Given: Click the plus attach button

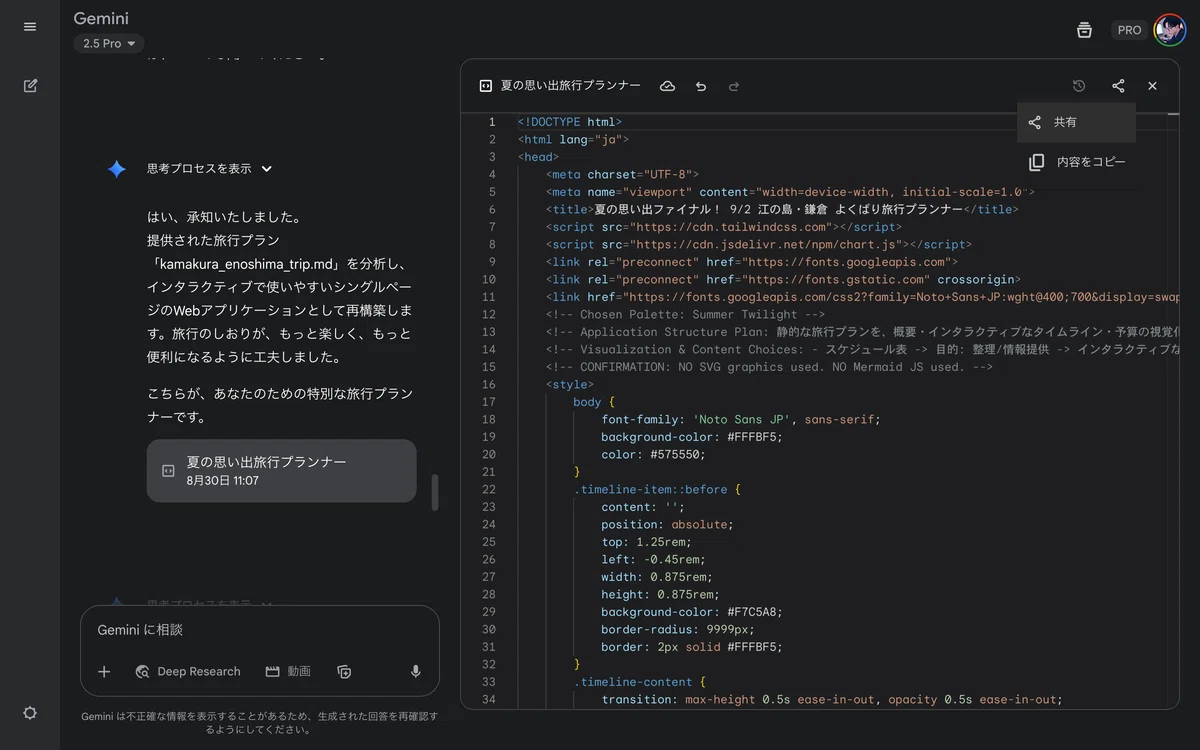Looking at the screenshot, I should point(104,672).
